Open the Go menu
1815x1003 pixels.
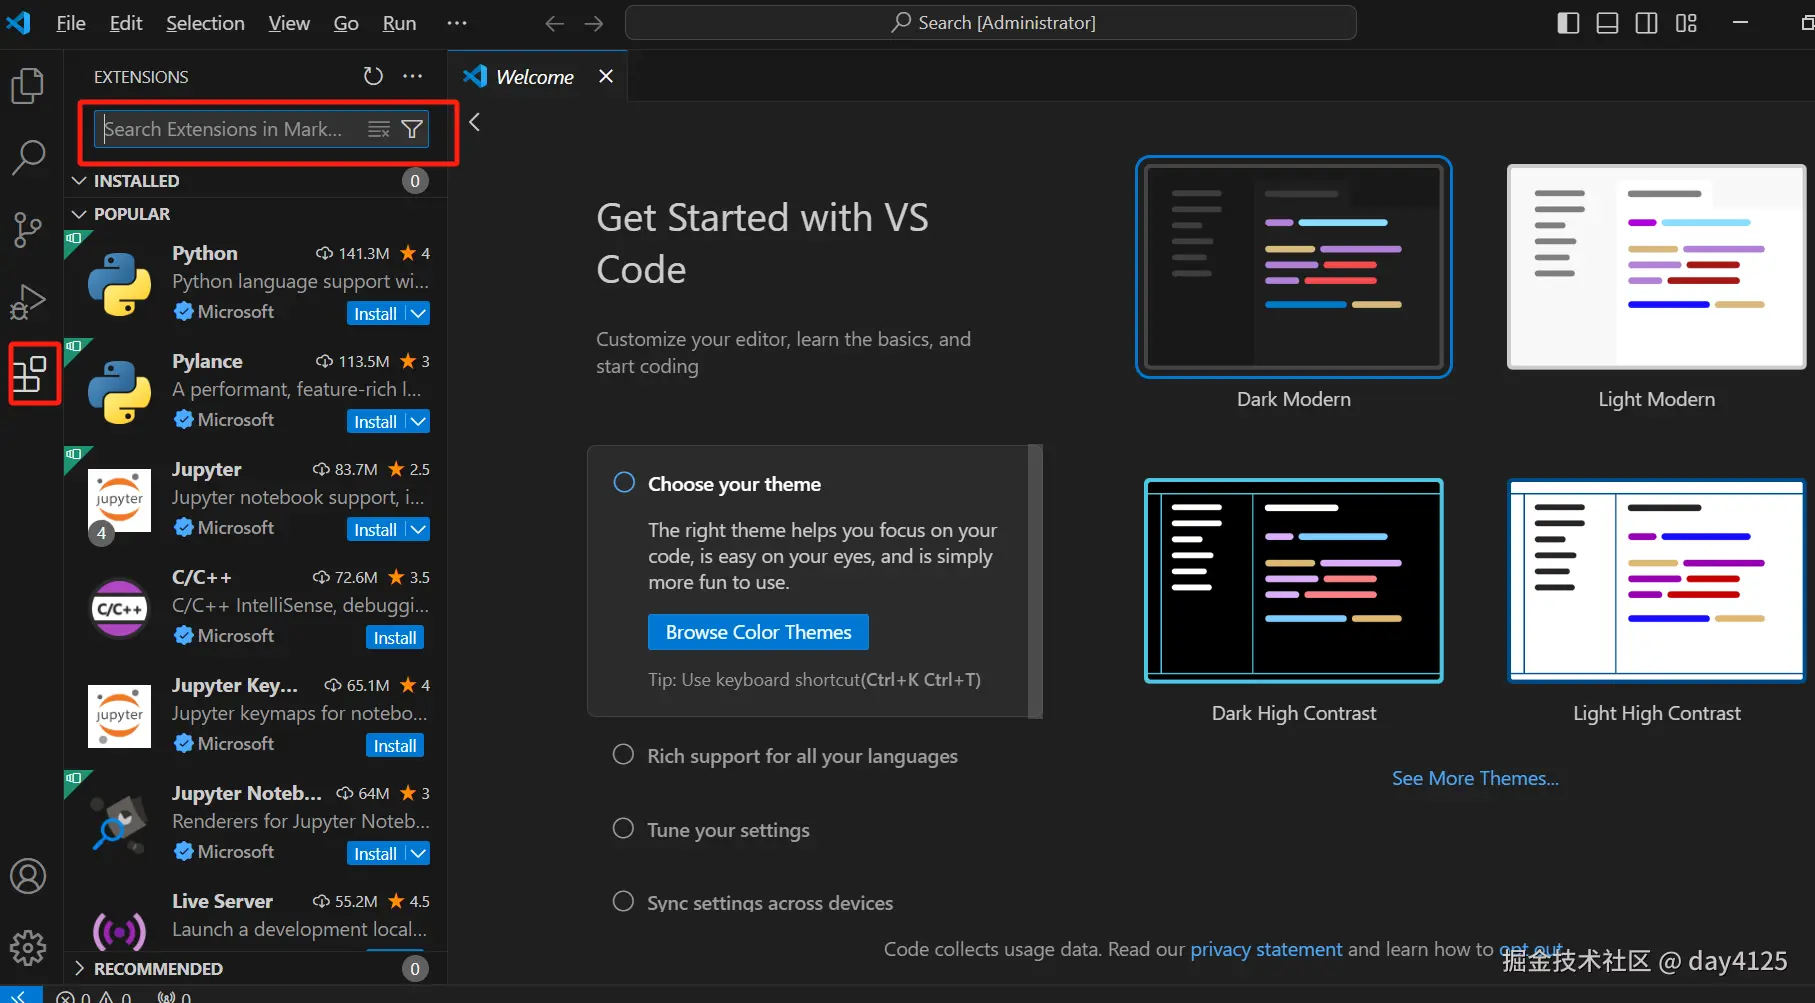(346, 23)
